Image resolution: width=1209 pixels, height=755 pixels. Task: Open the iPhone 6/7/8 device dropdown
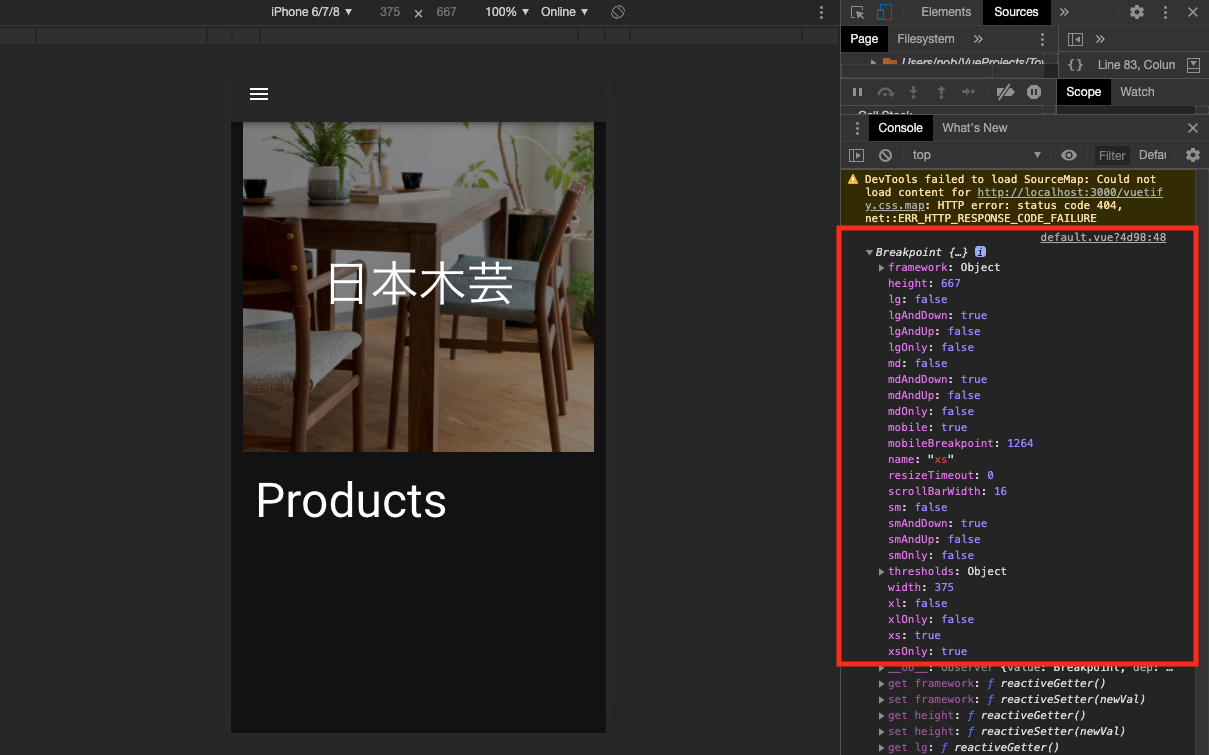(311, 12)
